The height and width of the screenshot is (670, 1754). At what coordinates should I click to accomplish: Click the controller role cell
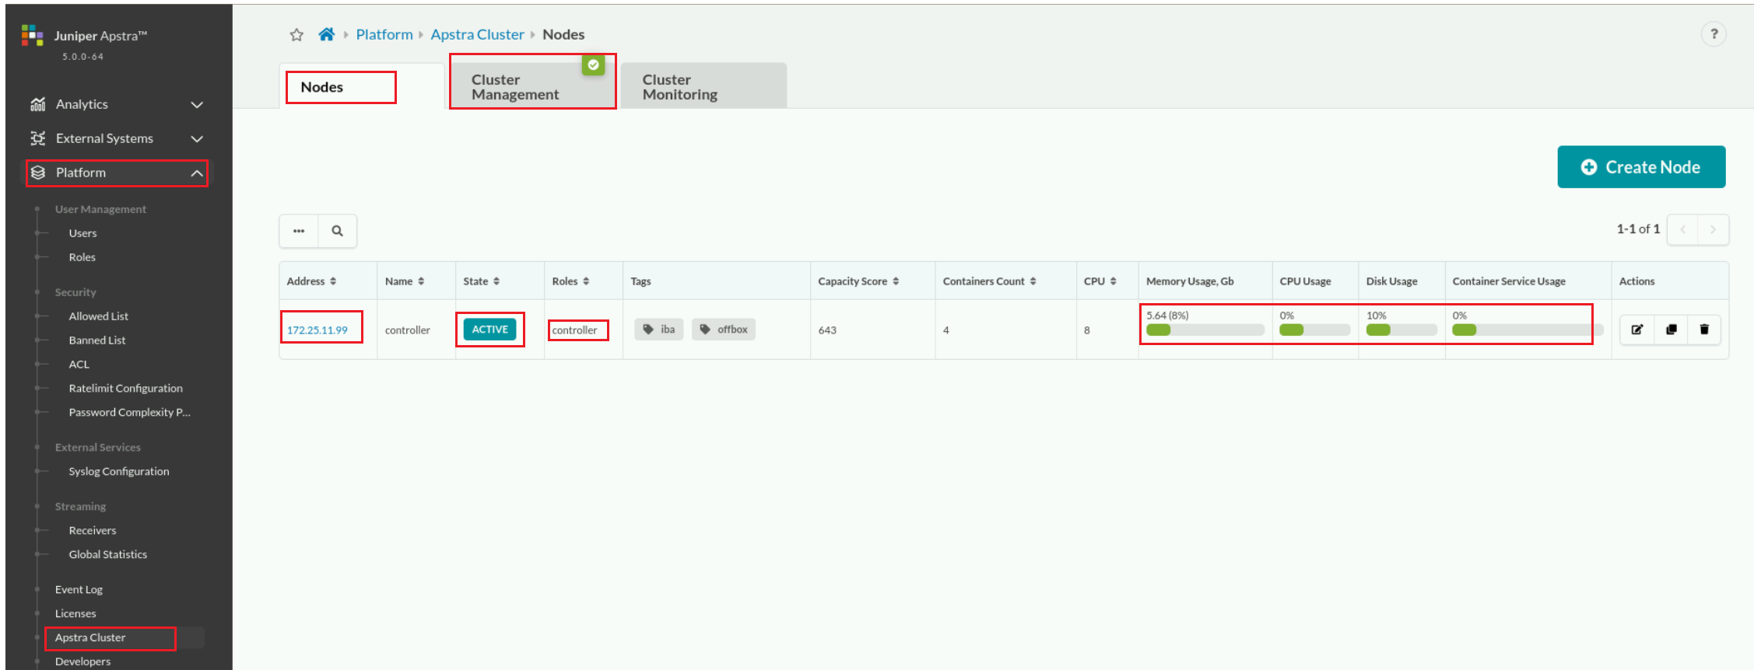click(x=575, y=330)
